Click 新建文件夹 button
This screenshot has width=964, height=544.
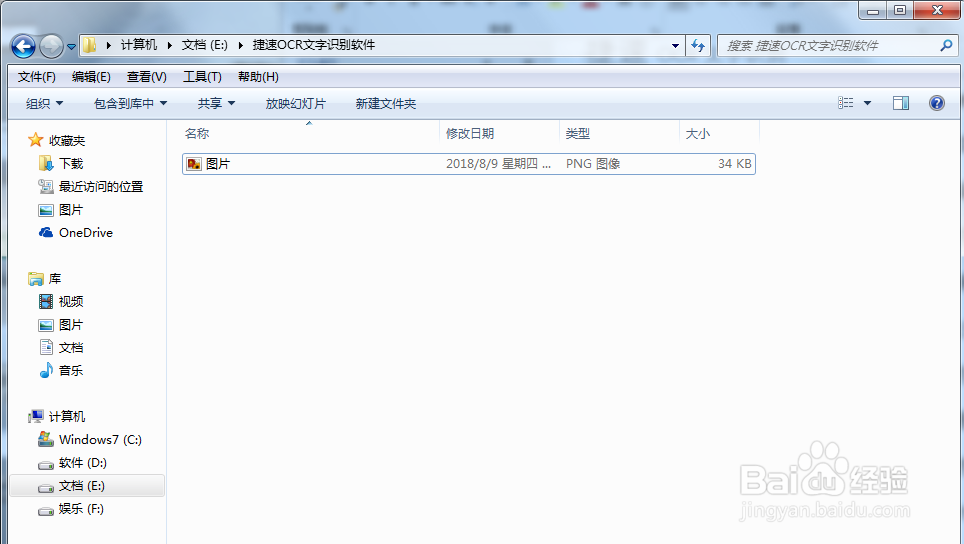pos(385,103)
